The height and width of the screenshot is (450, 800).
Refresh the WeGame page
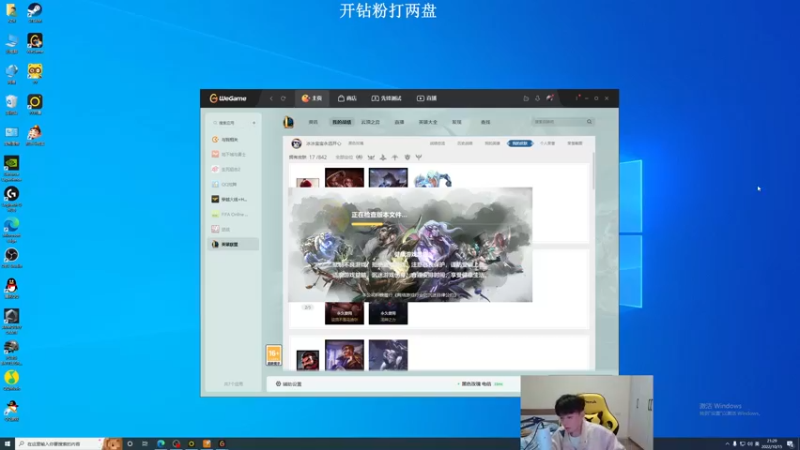283,98
